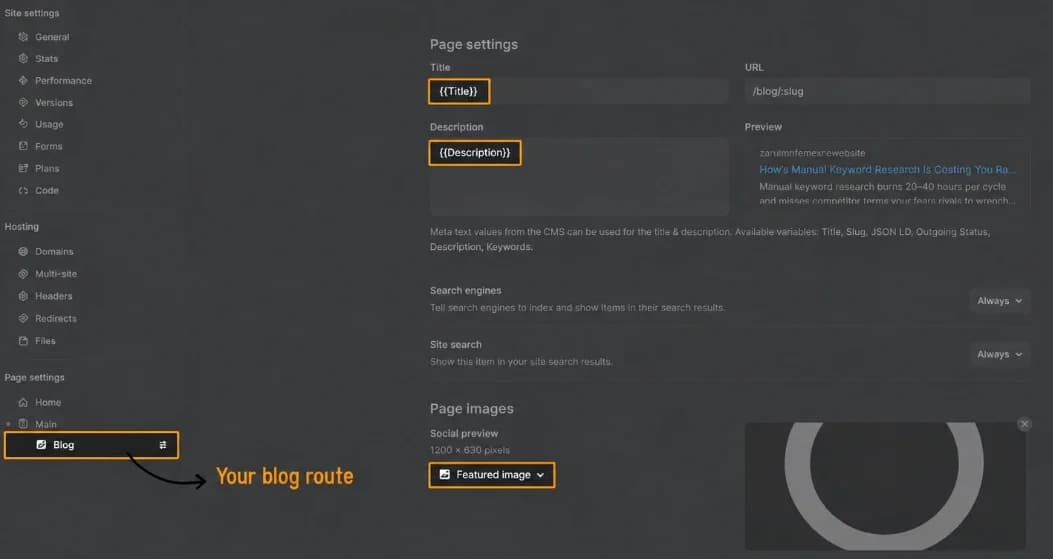The width and height of the screenshot is (1053, 559).
Task: Click the Headers icon
Action: [x=24, y=296]
